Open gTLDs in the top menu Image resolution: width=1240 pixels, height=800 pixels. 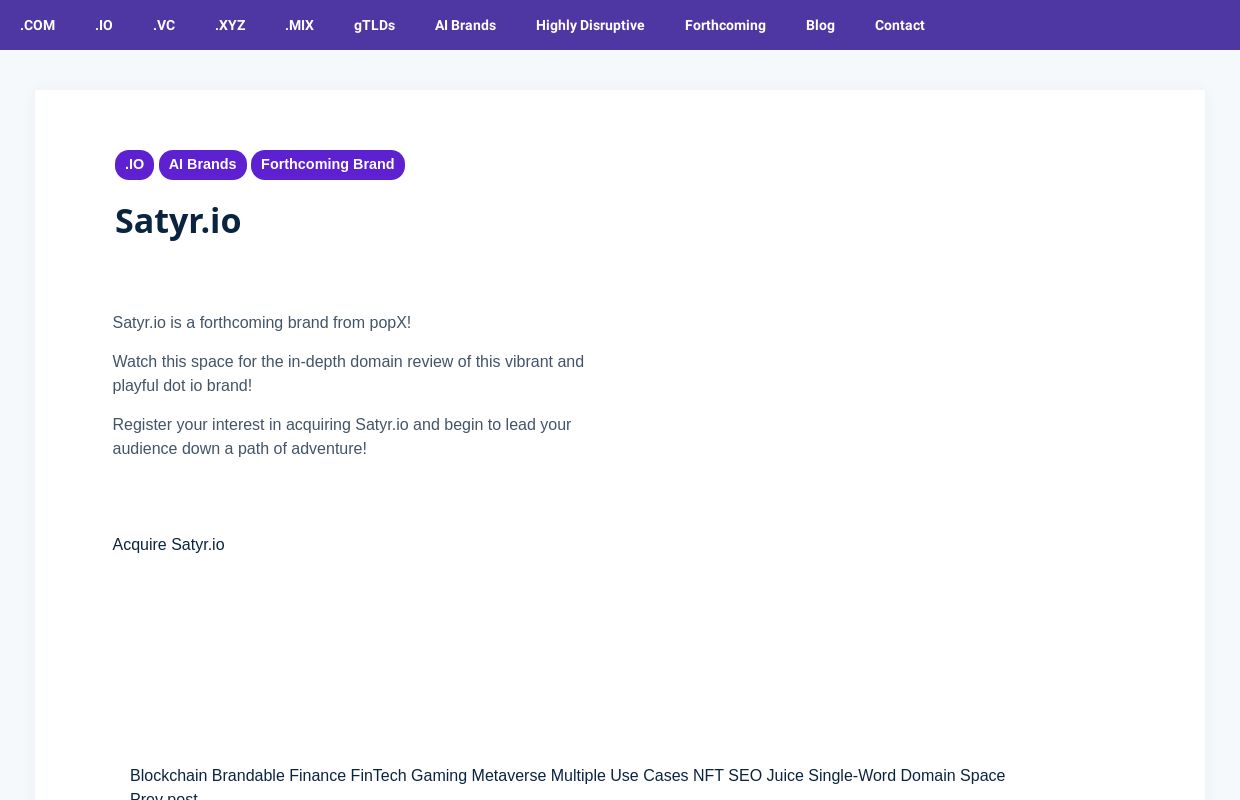click(374, 25)
